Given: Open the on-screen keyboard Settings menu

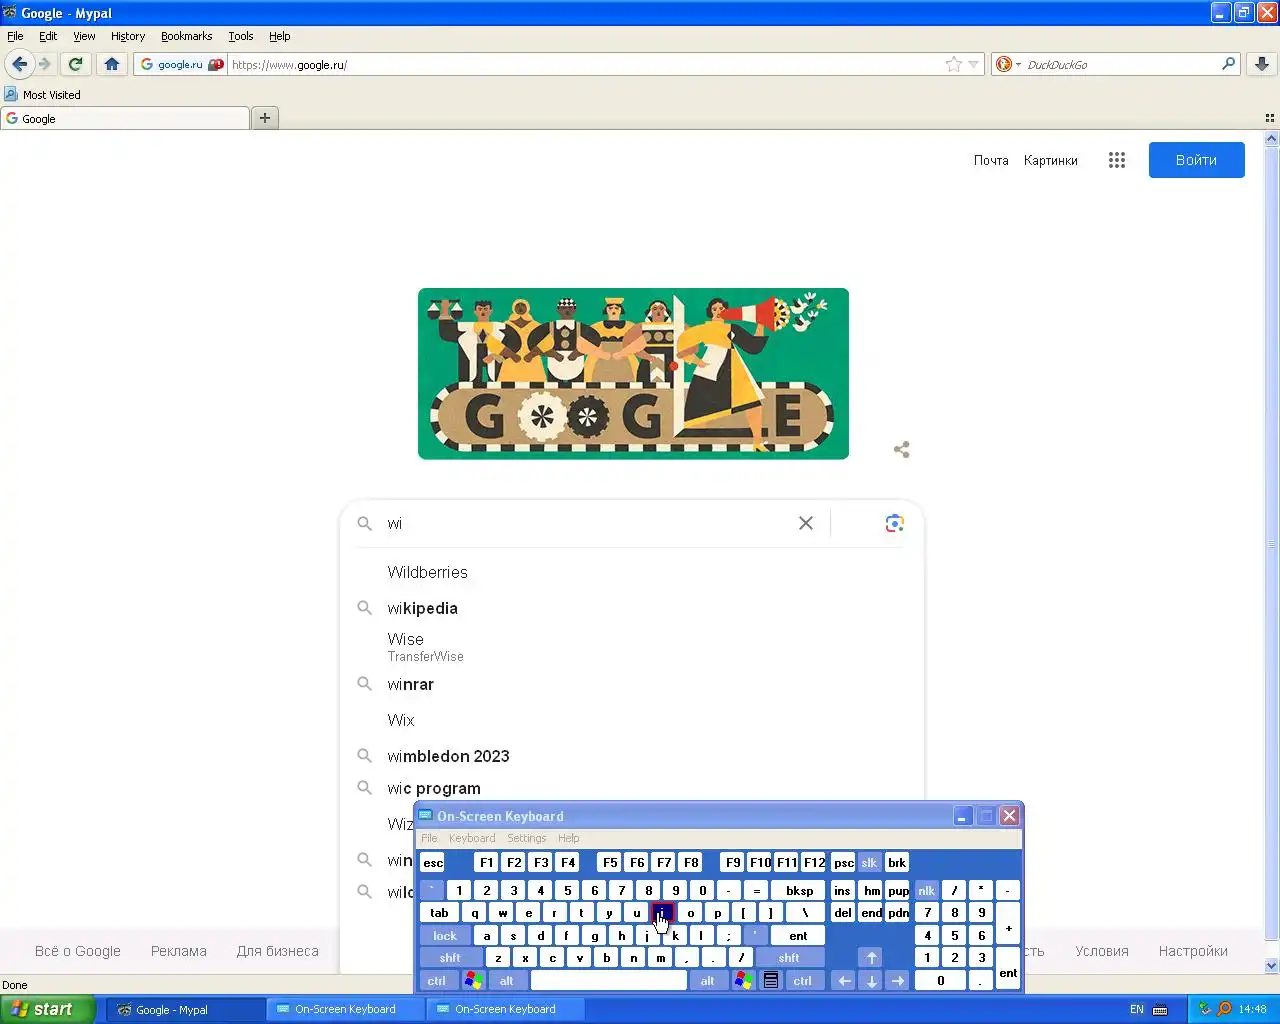Looking at the screenshot, I should point(526,838).
